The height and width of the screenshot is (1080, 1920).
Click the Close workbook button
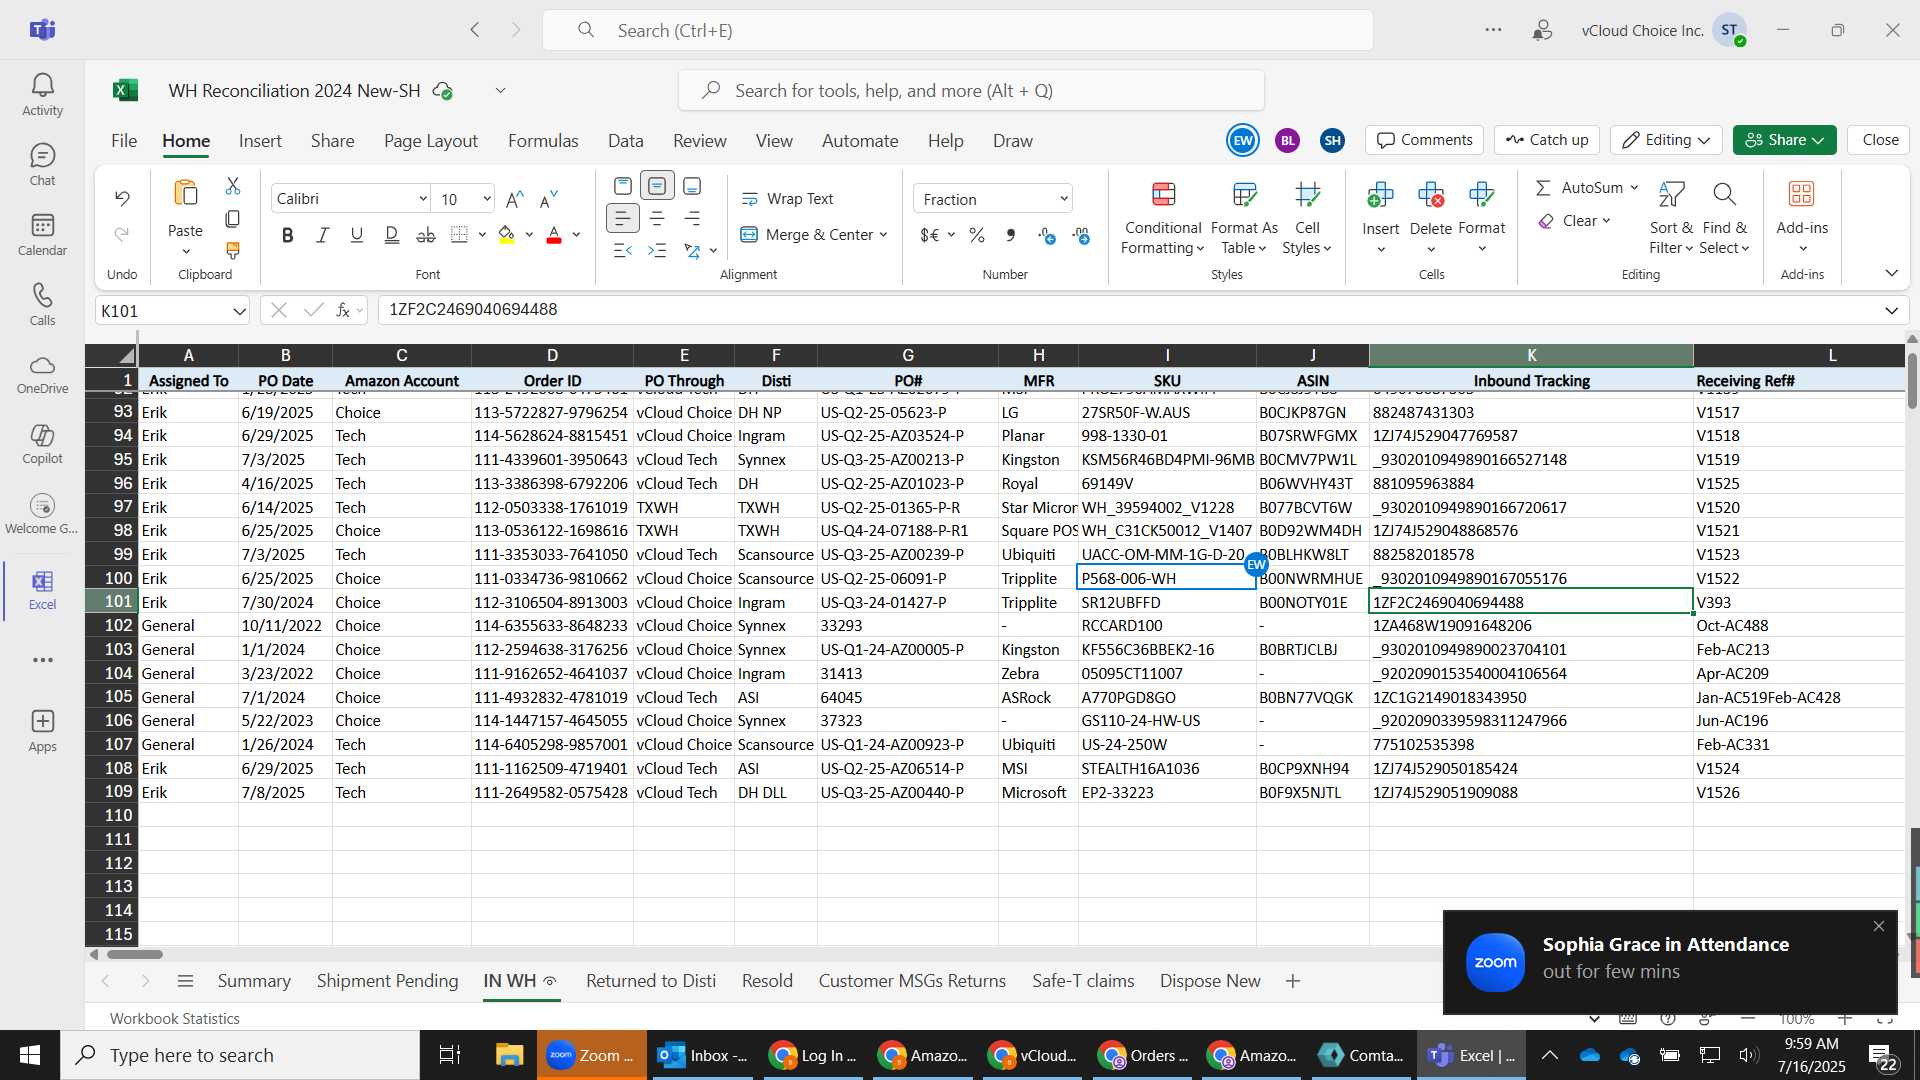click(x=1880, y=140)
